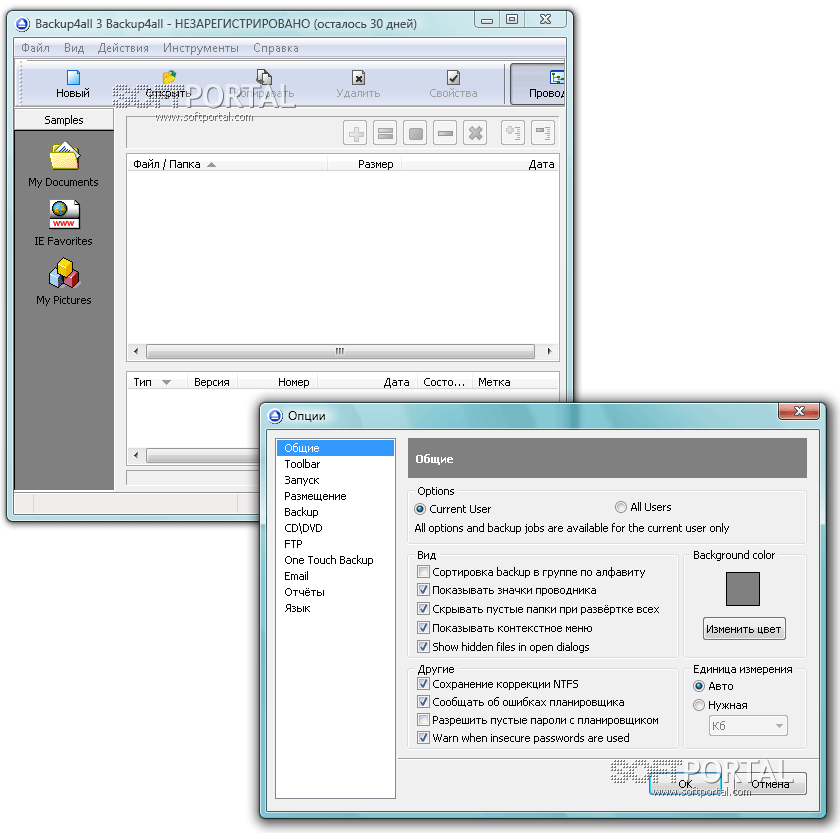Select the Нужная unit radio button
The height and width of the screenshot is (833, 840).
point(699,705)
